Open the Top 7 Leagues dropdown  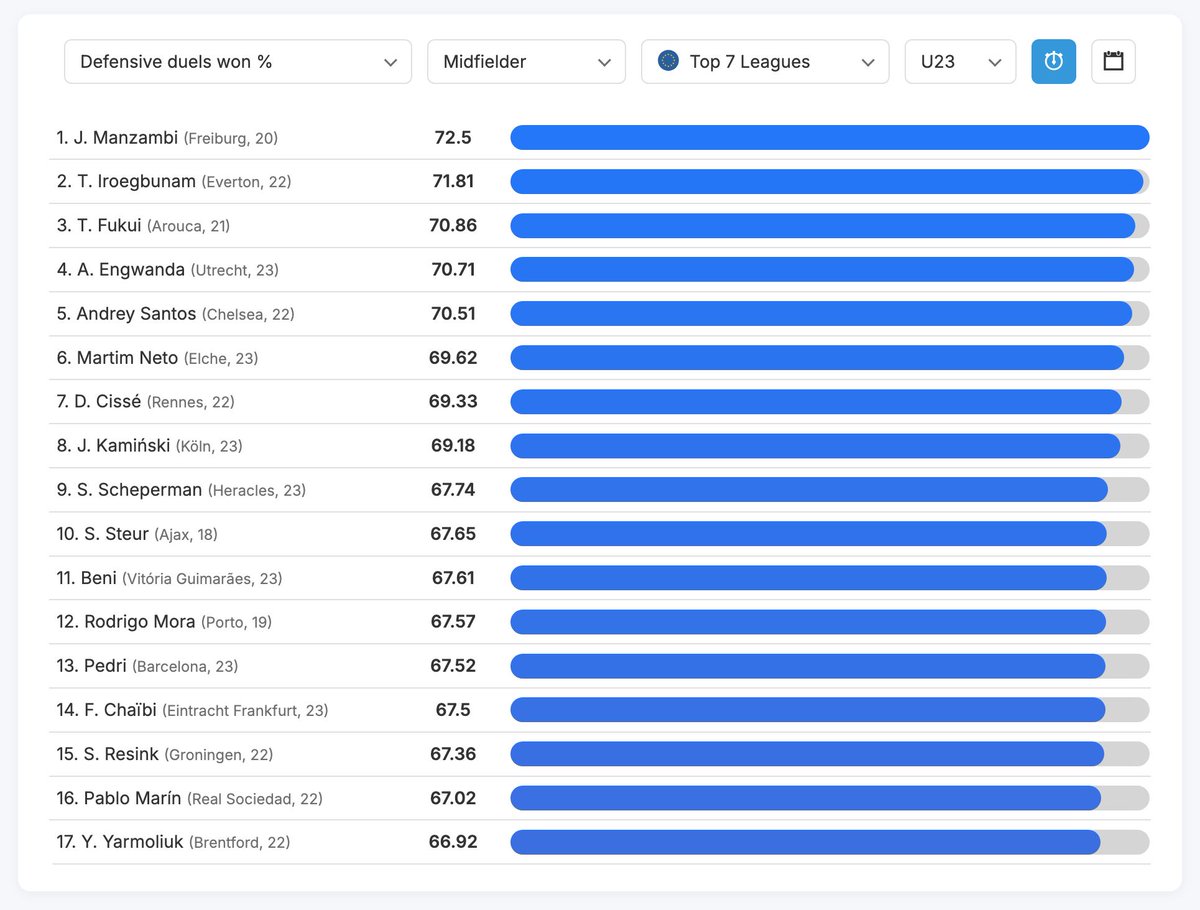(765, 61)
